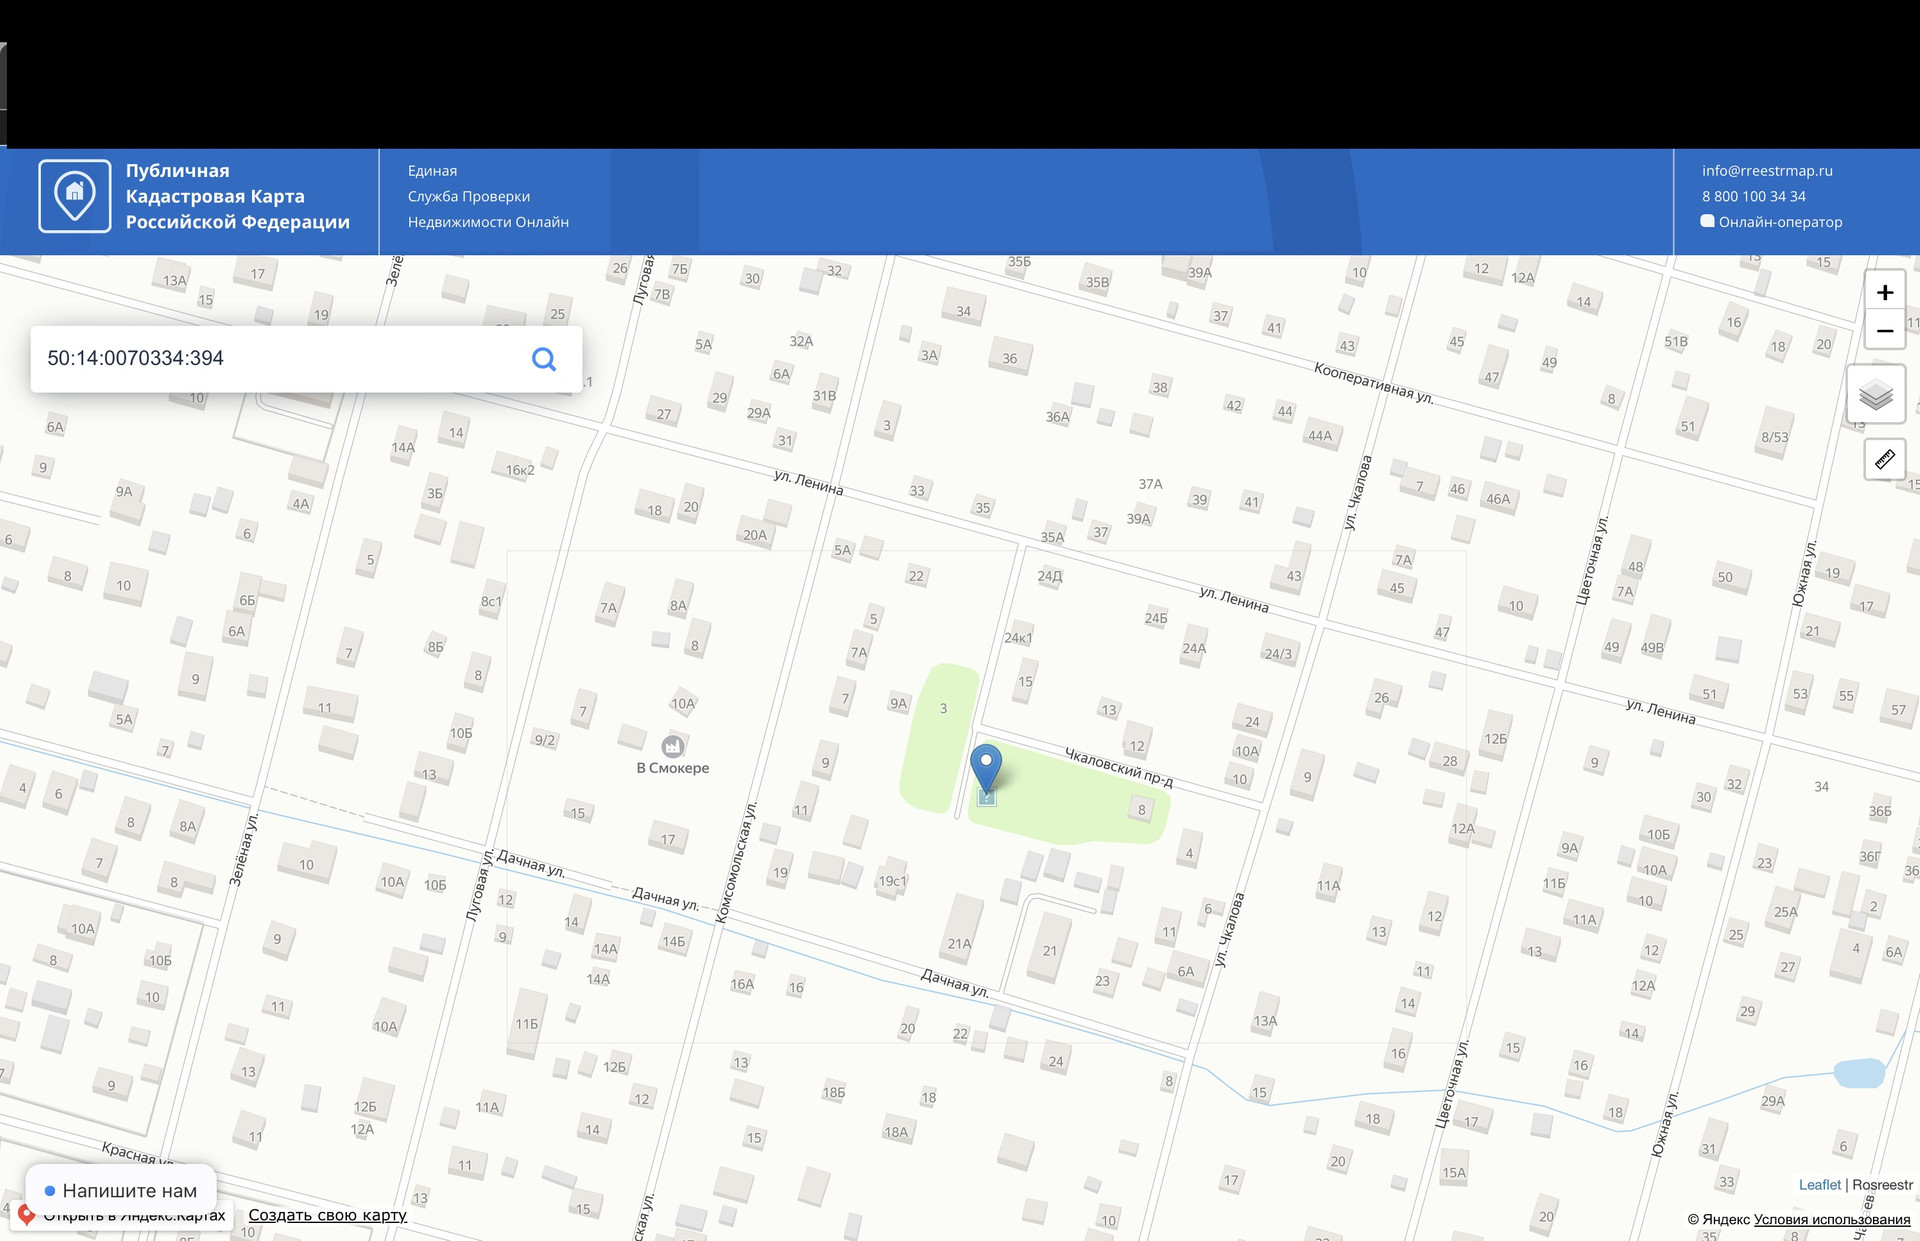The height and width of the screenshot is (1241, 1920).
Task: Open the Открыть в Яндекс.Картах button
Action: click(122, 1216)
